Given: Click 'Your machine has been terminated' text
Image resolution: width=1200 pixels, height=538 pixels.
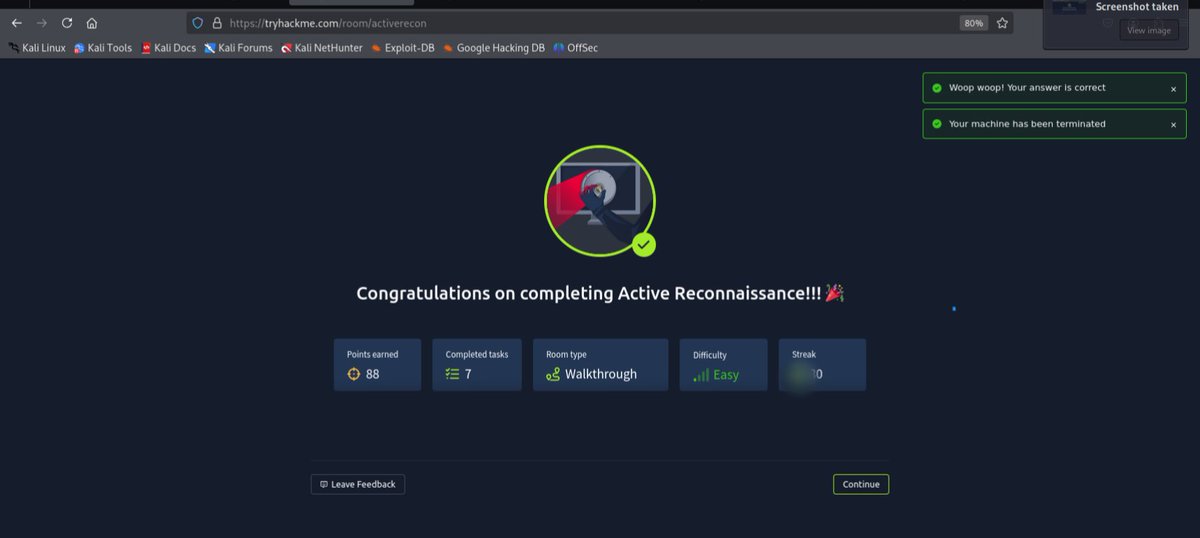Looking at the screenshot, I should click(x=1027, y=124).
